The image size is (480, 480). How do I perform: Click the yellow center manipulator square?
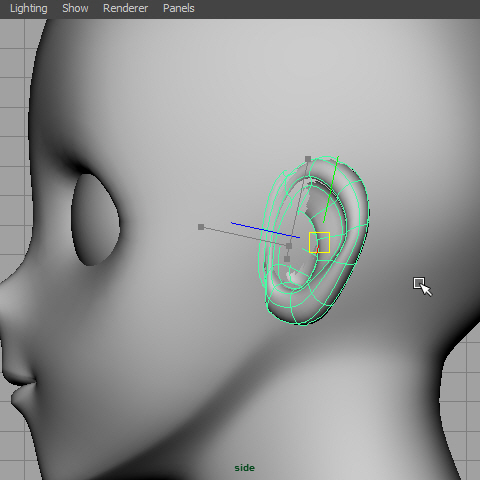[319, 242]
